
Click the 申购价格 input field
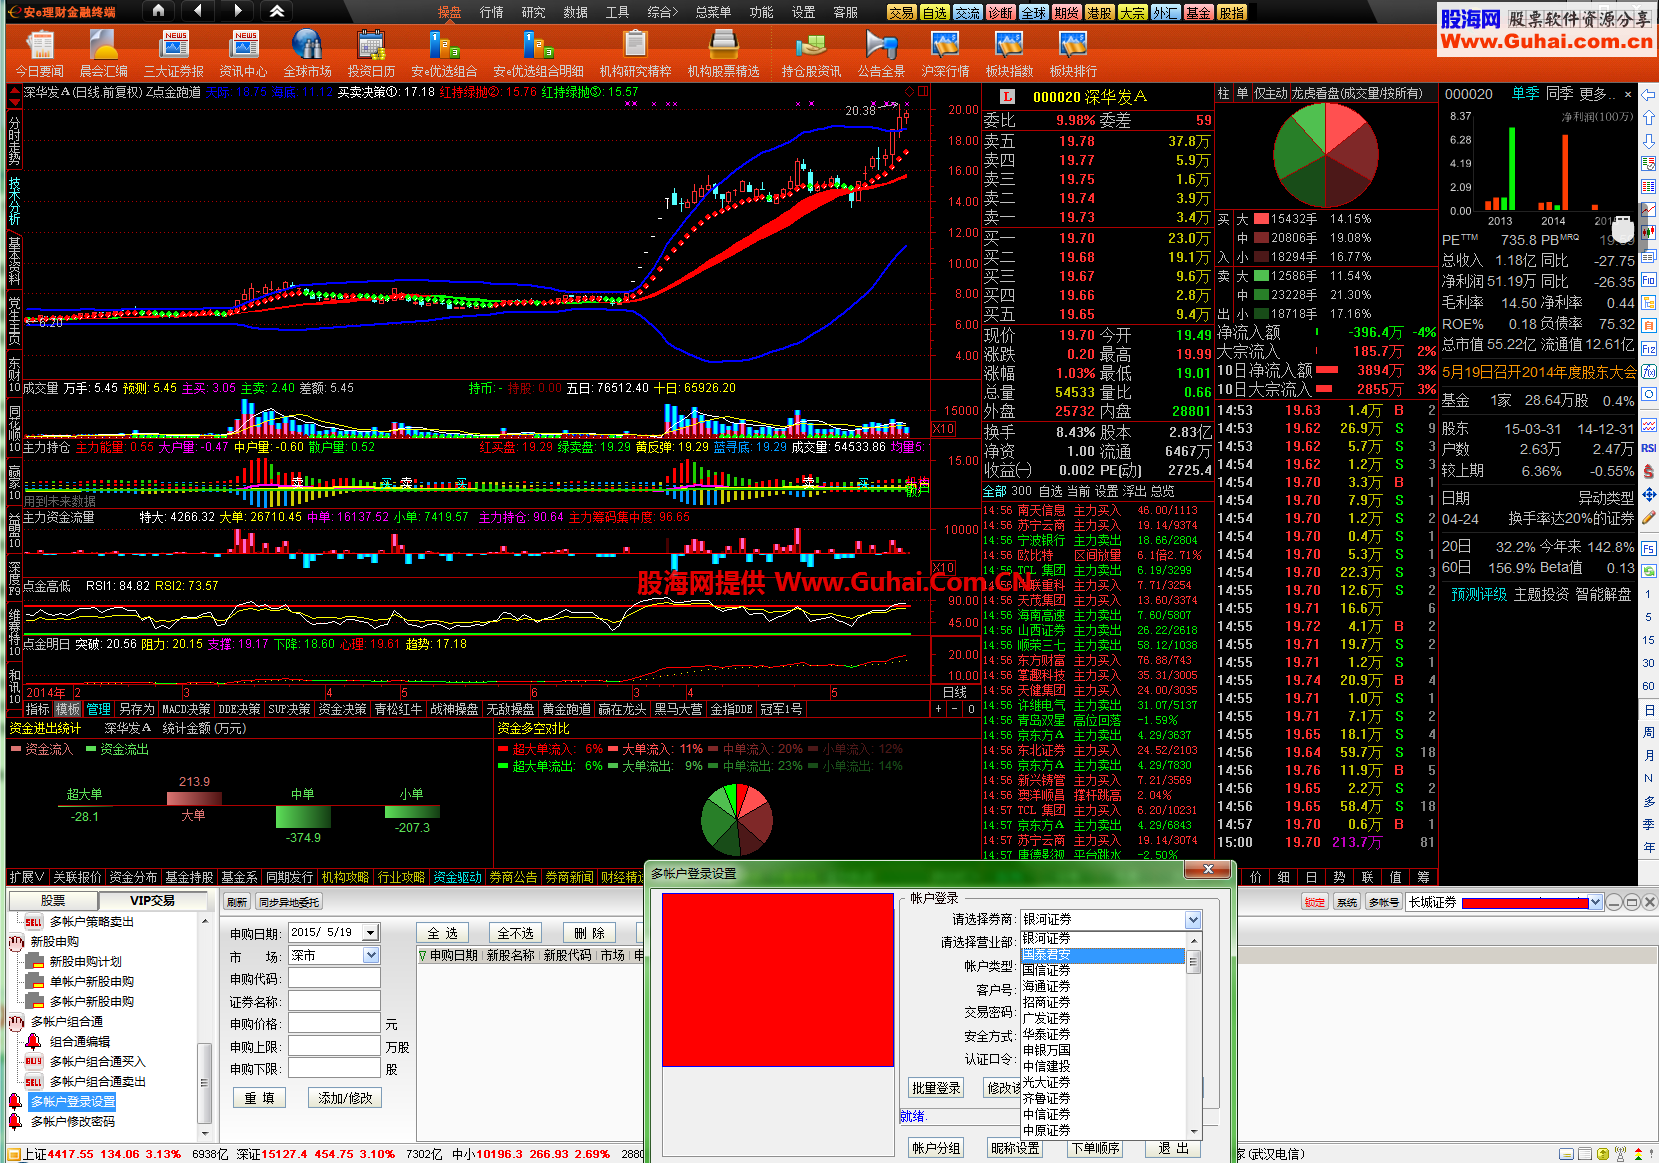click(x=335, y=1023)
